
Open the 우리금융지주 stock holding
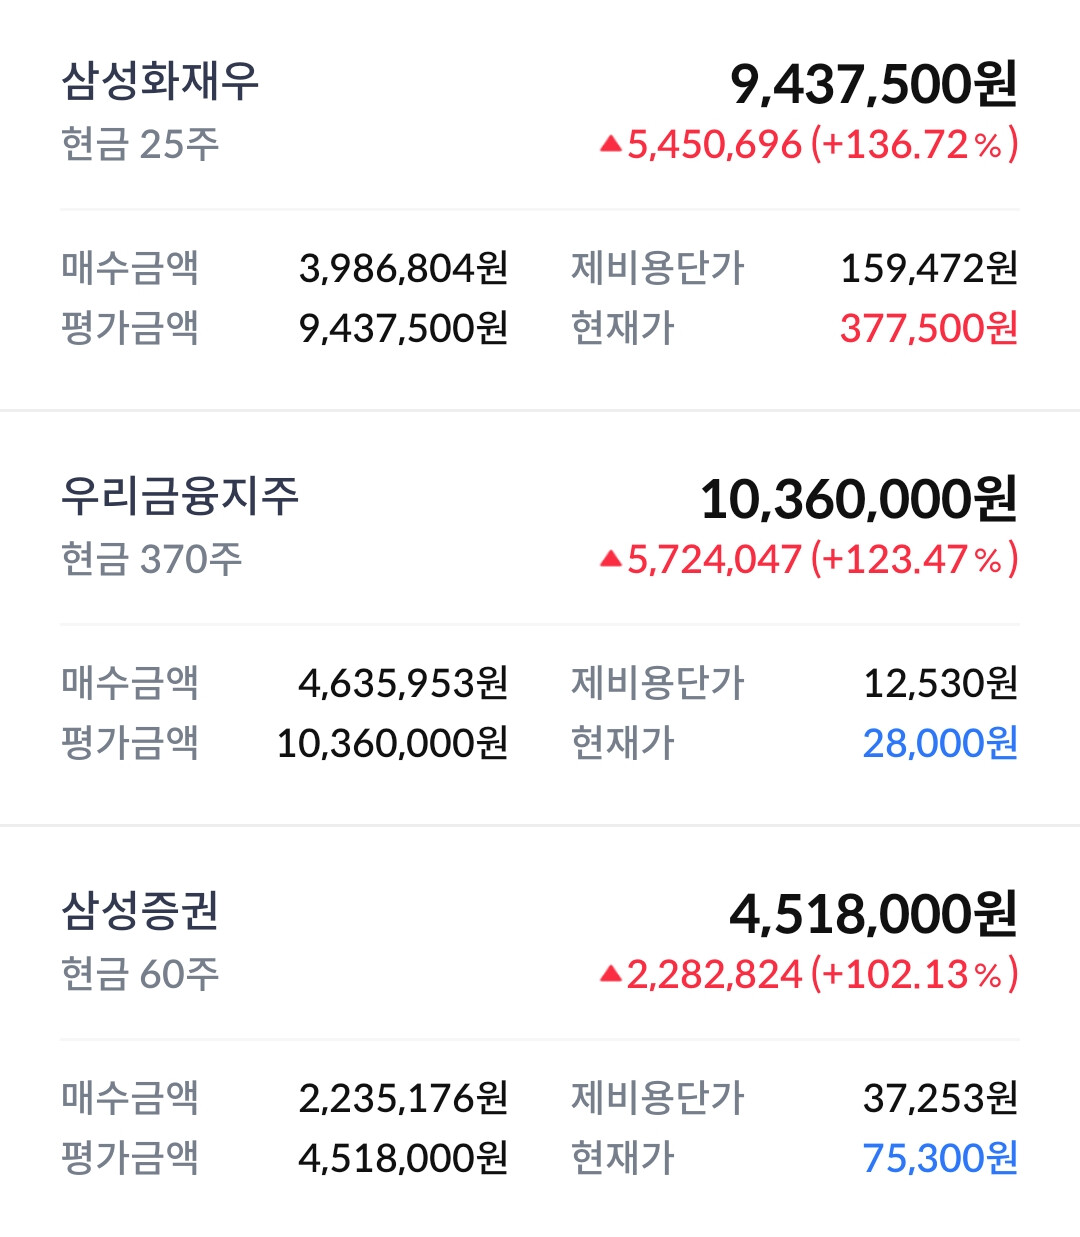click(180, 497)
